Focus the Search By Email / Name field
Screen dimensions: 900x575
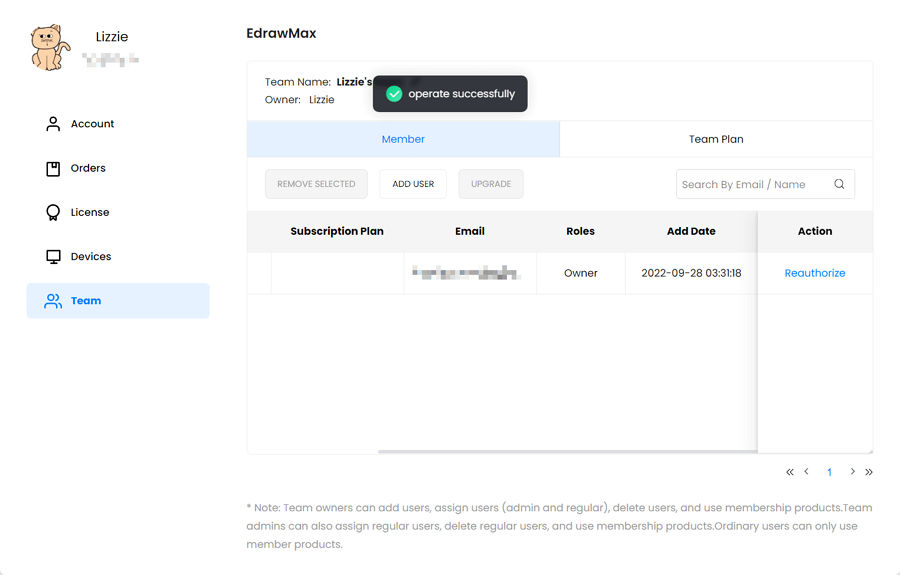[752, 184]
